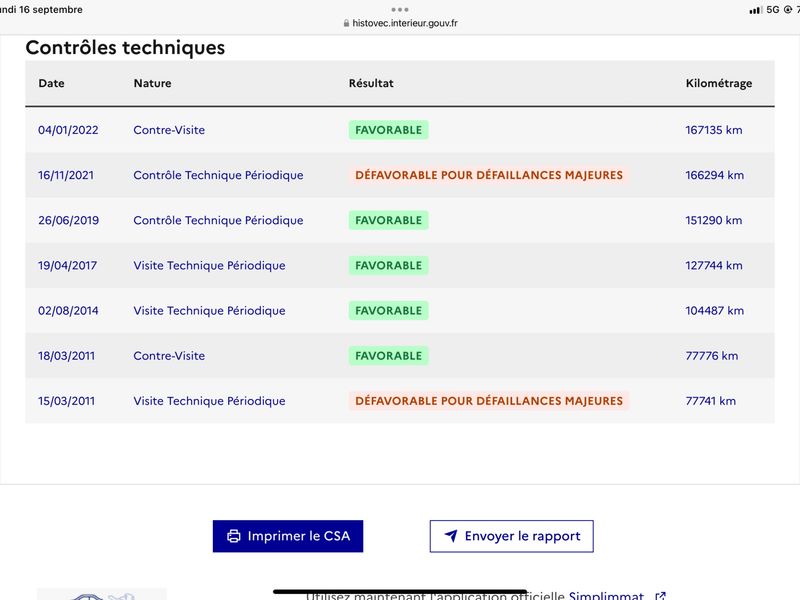Click the 15/03/2011 Défavorable result badge
800x600 pixels.
tap(489, 401)
